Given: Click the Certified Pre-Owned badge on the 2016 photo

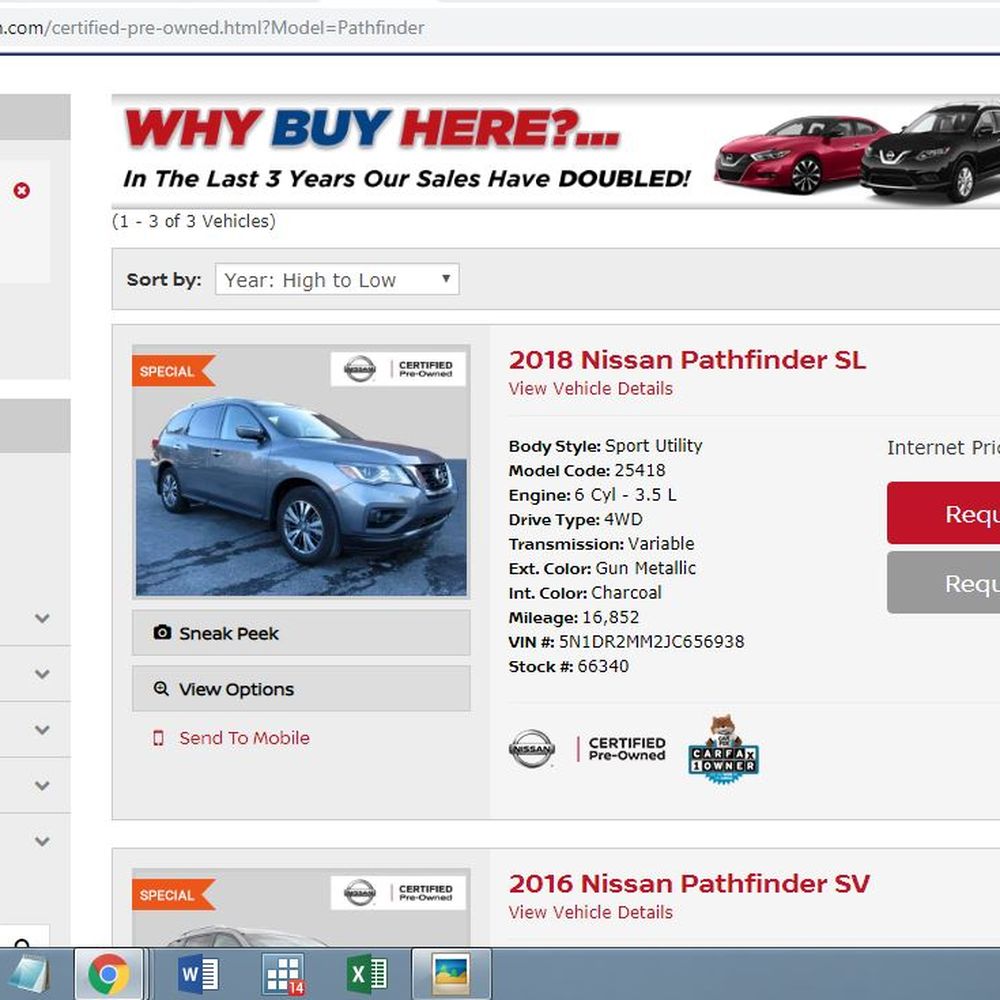Looking at the screenshot, I should [x=398, y=892].
